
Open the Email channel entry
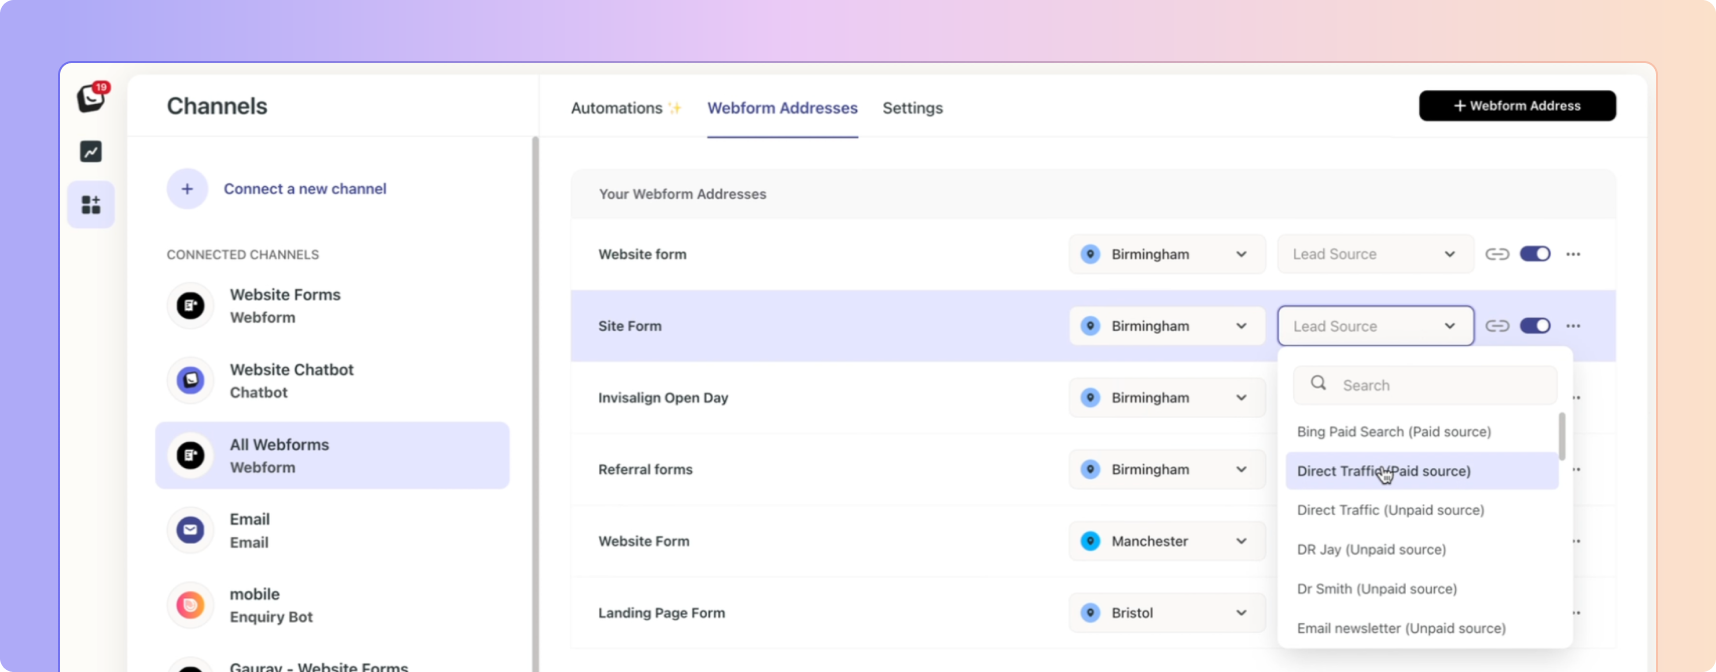(x=332, y=530)
